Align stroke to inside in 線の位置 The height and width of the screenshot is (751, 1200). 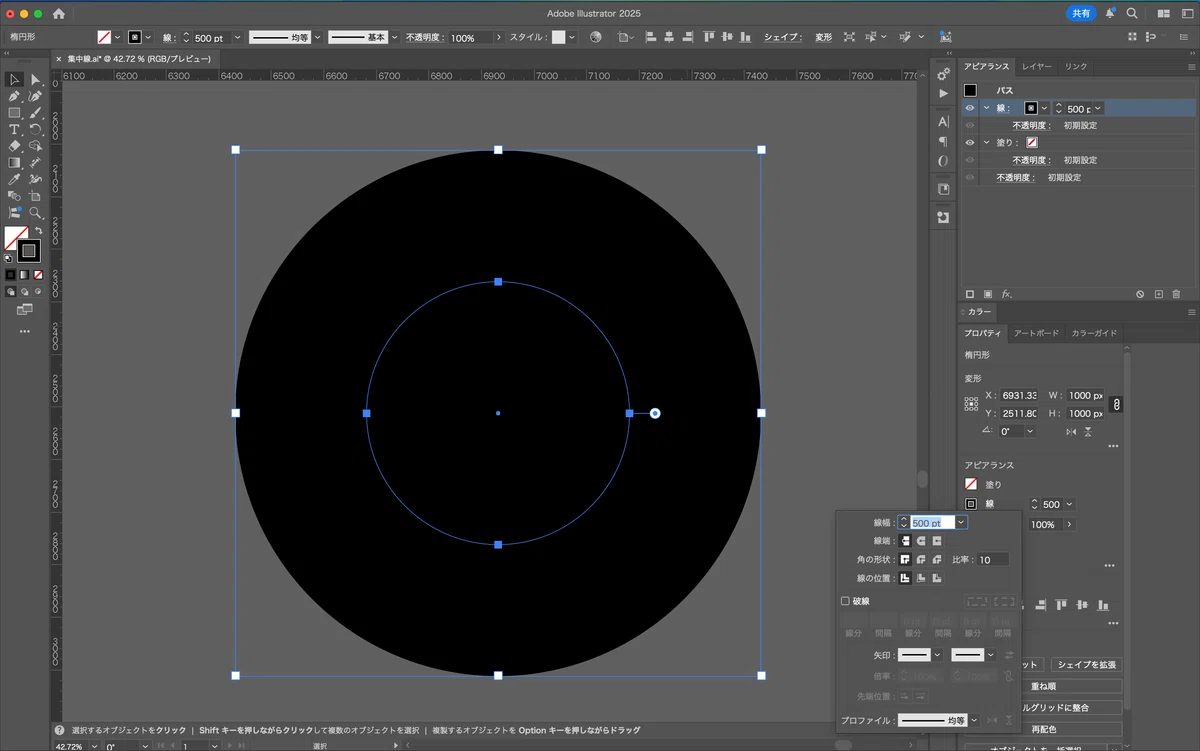[x=921, y=578]
